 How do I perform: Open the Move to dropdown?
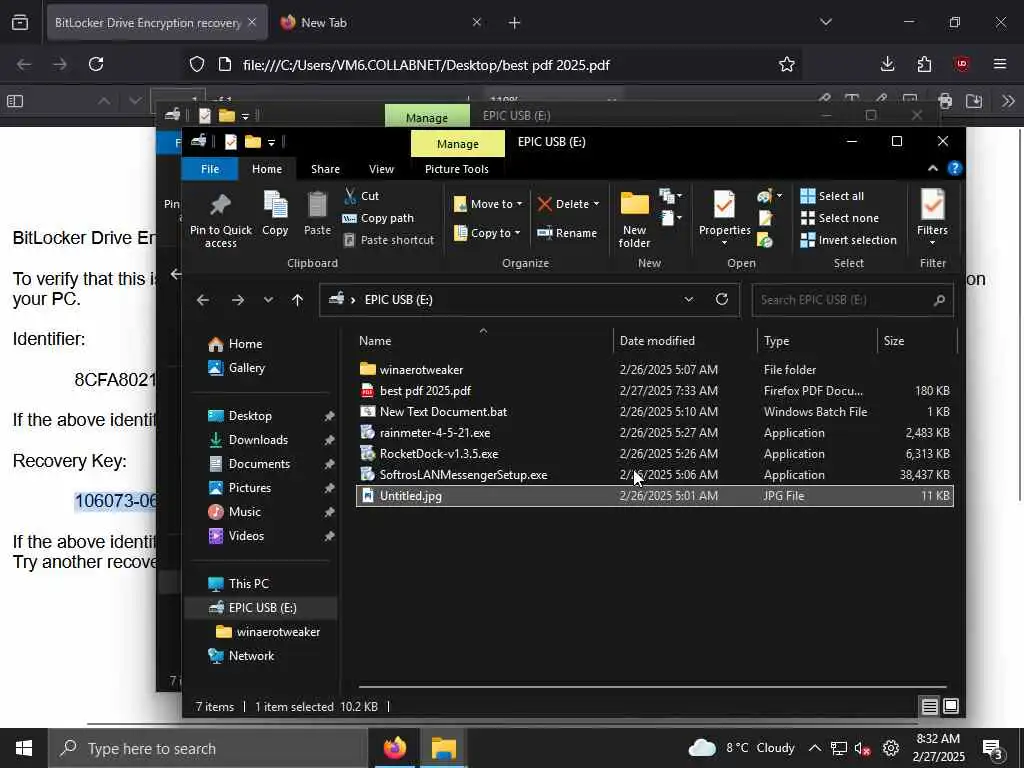488,204
